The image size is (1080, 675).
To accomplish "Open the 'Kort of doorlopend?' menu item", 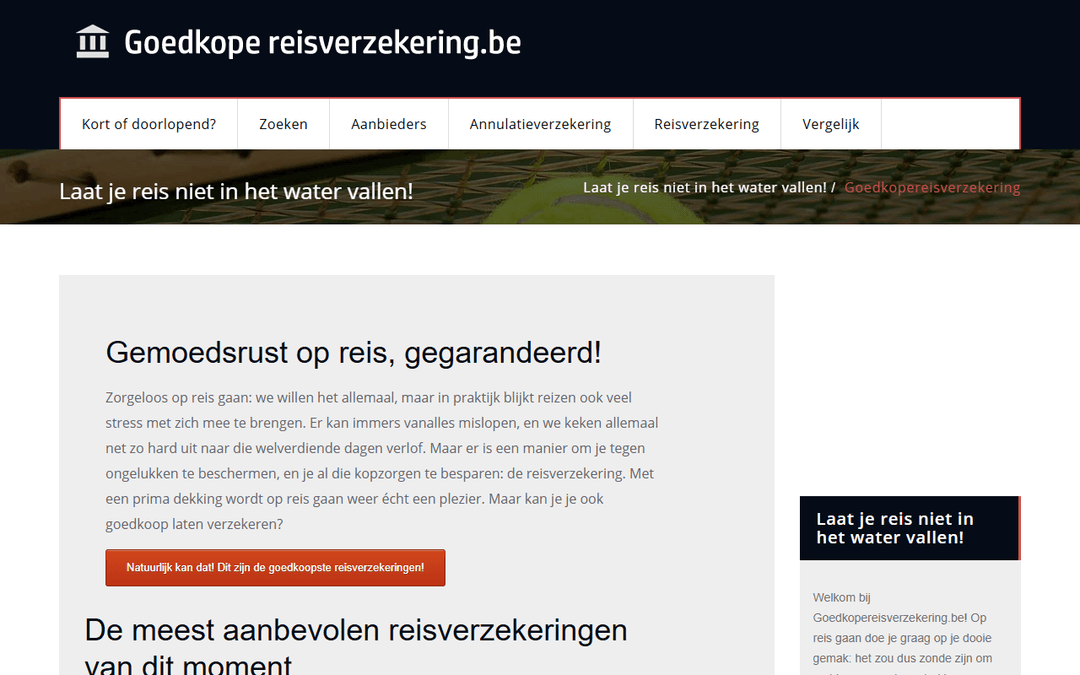I will 149,124.
